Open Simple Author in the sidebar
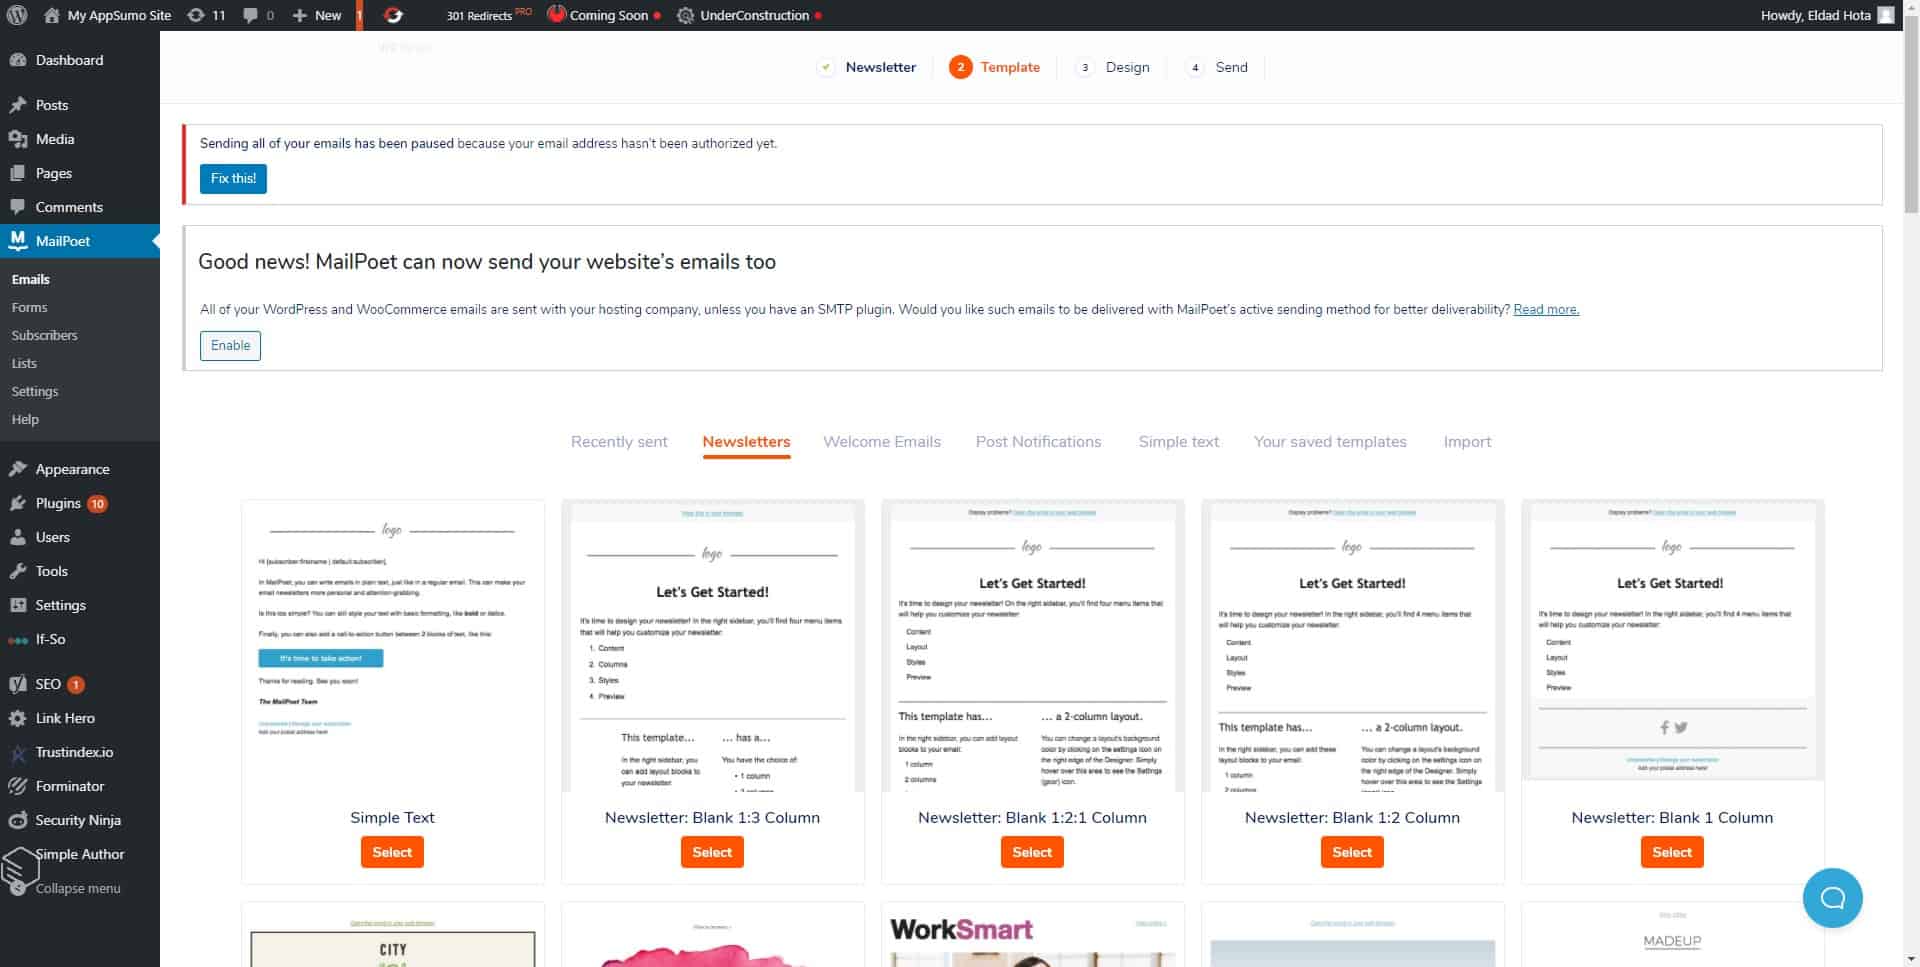Viewport: 1920px width, 967px height. [80, 854]
